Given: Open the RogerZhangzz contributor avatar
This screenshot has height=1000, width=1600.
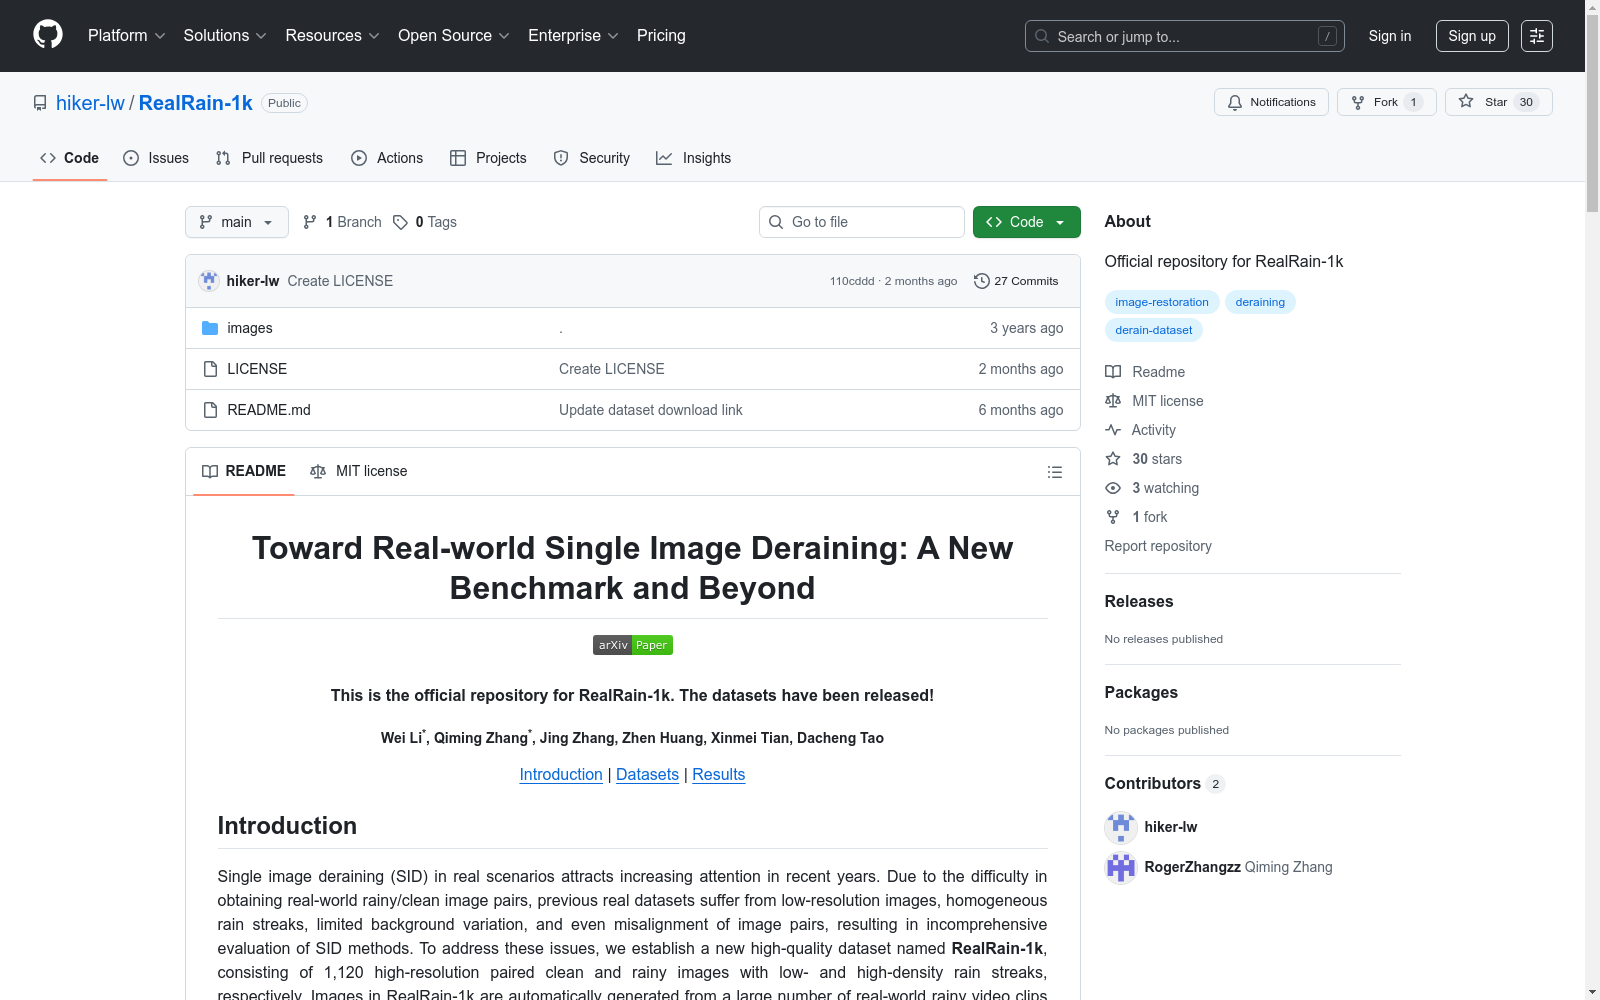Looking at the screenshot, I should coord(1121,867).
